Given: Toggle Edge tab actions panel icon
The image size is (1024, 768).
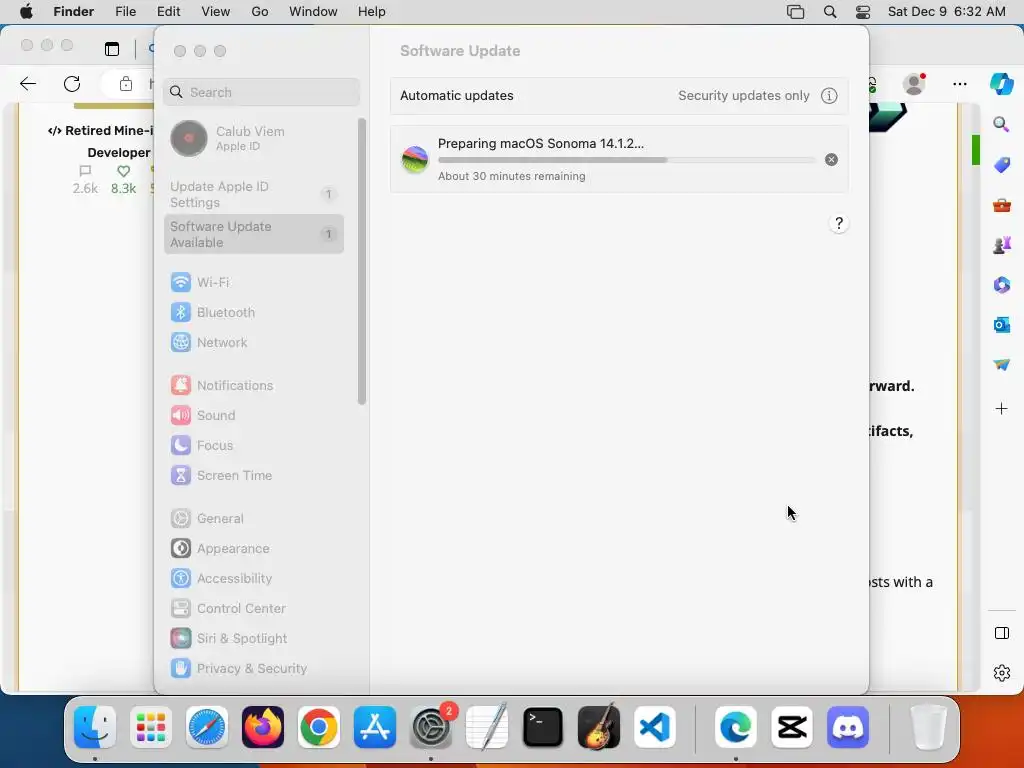Looking at the screenshot, I should click(112, 49).
